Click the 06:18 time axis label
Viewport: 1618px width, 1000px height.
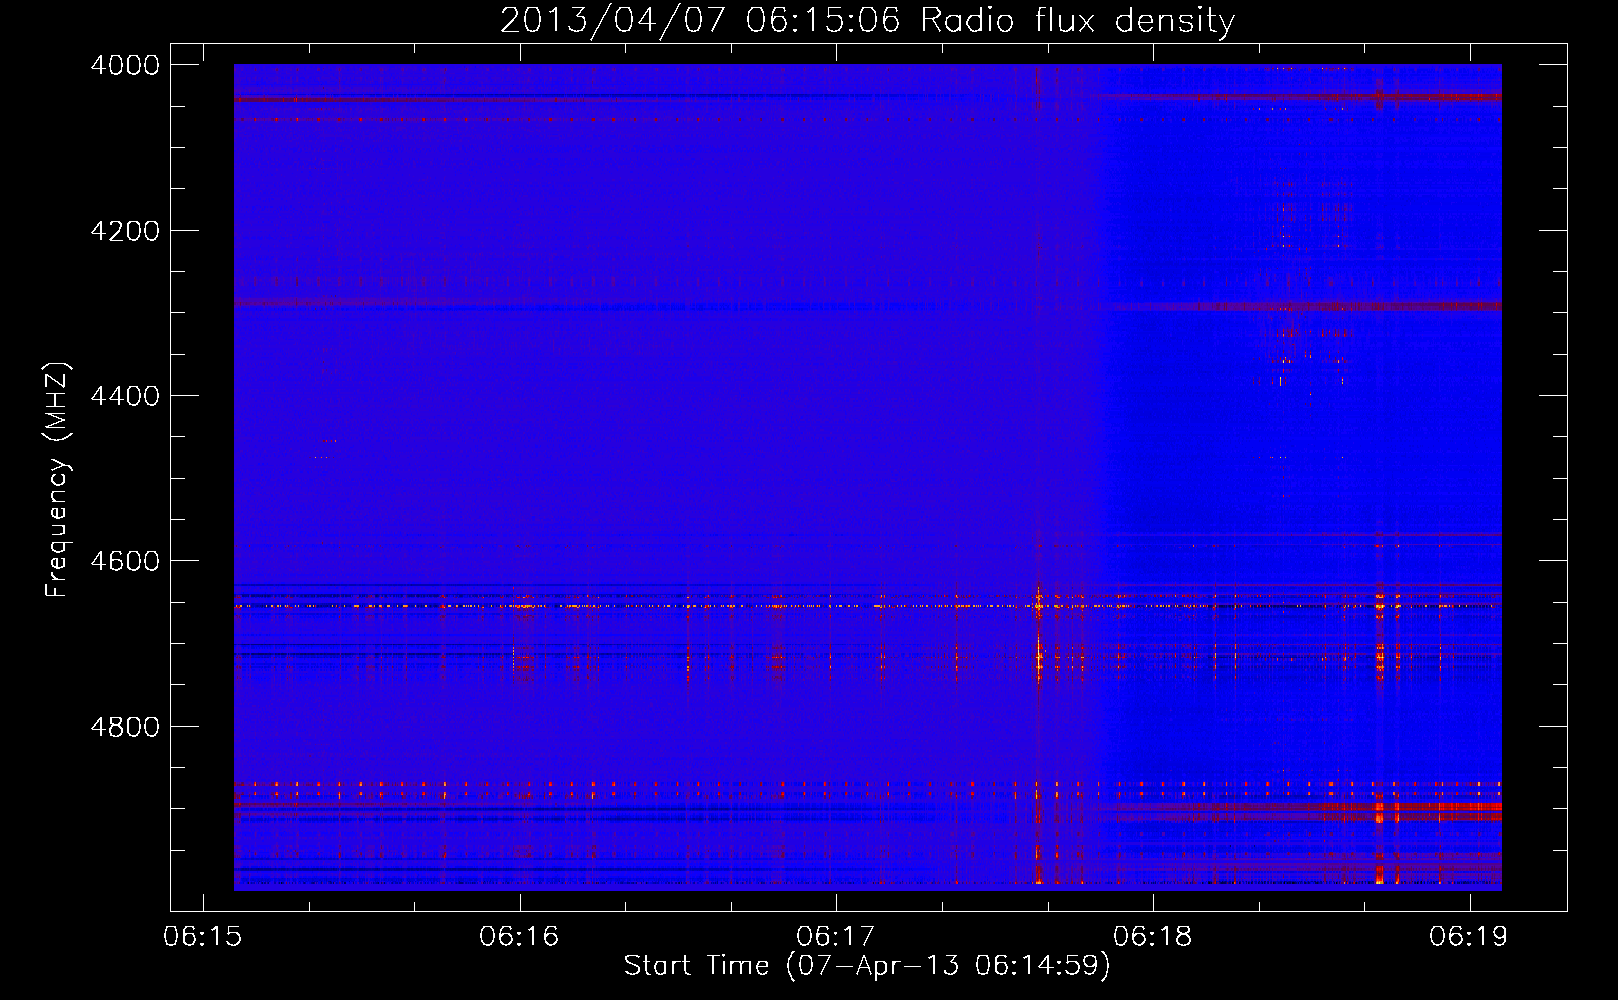pyautogui.click(x=1153, y=937)
